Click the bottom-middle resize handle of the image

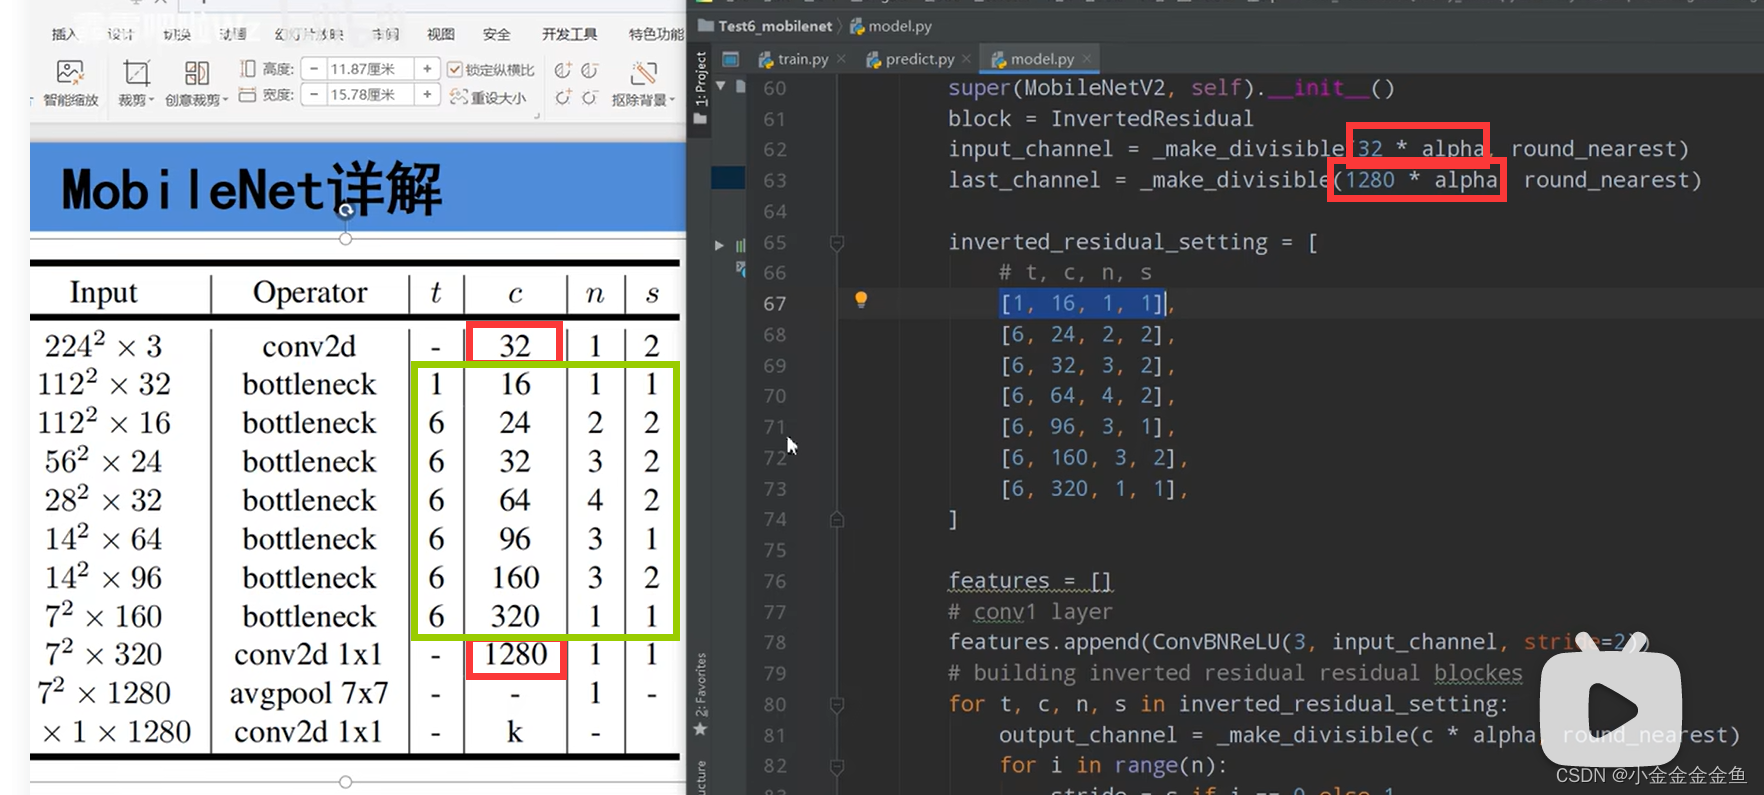coord(346,782)
